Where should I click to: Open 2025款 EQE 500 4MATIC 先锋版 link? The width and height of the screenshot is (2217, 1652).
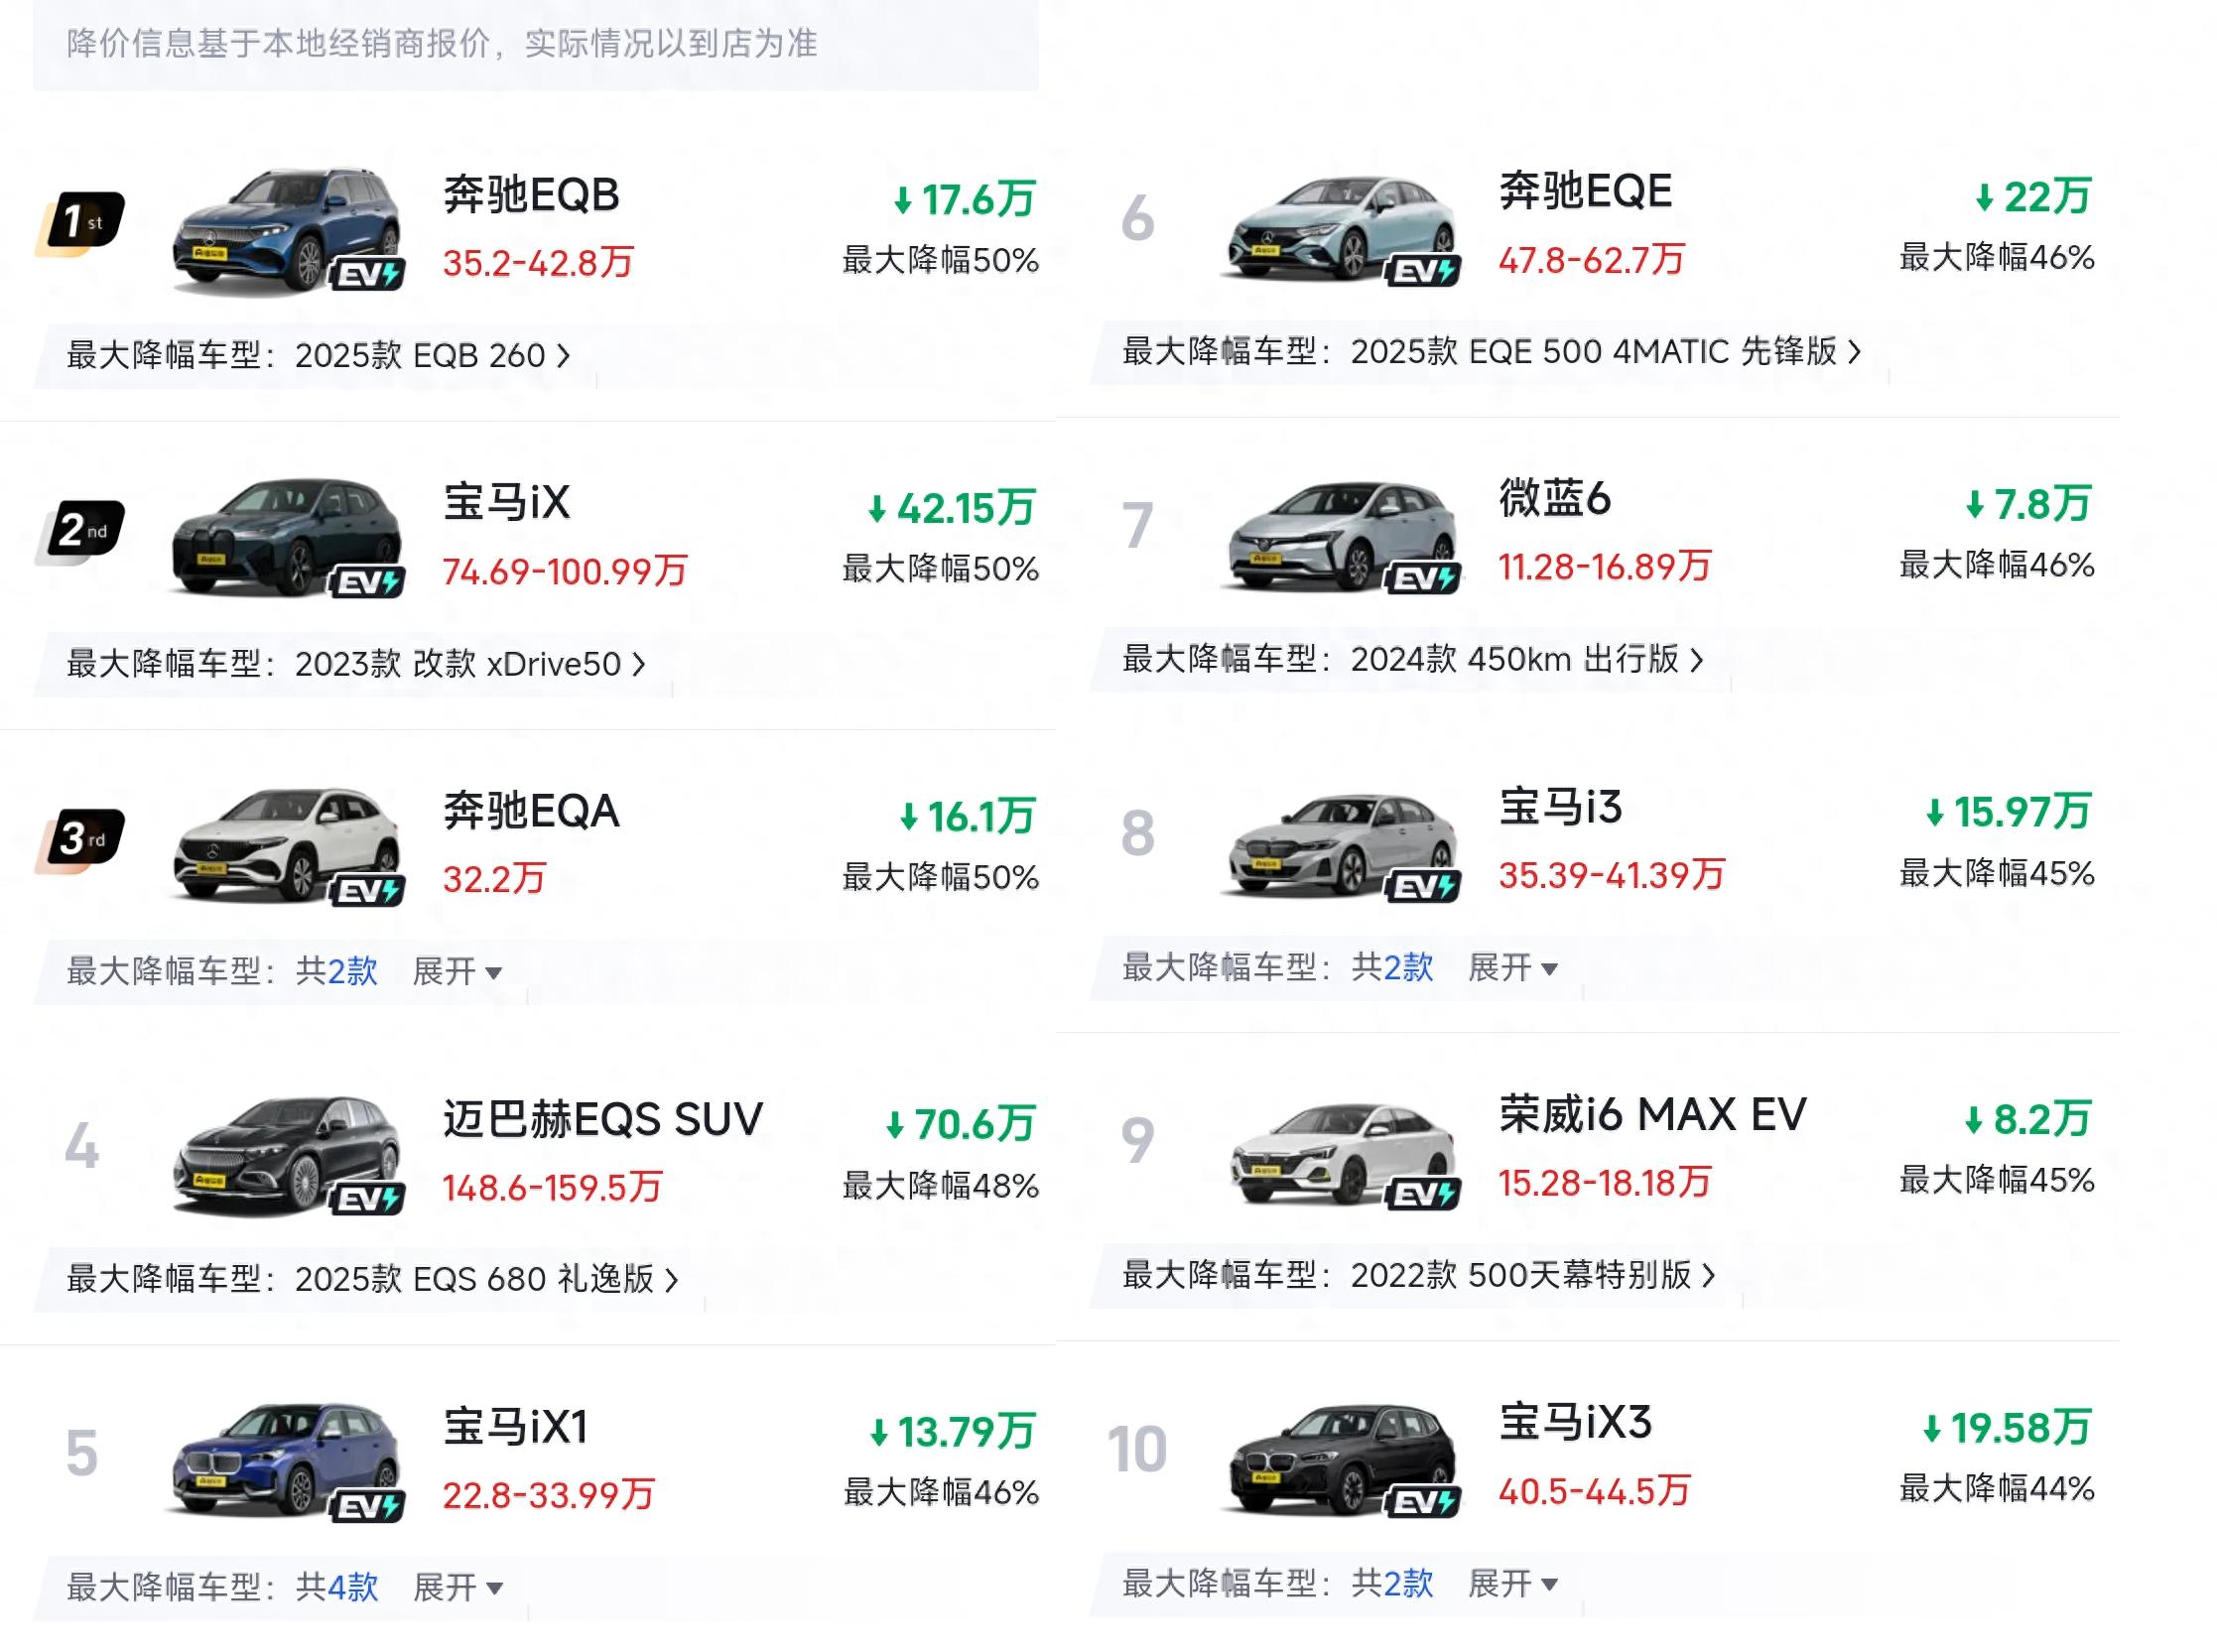point(1605,351)
